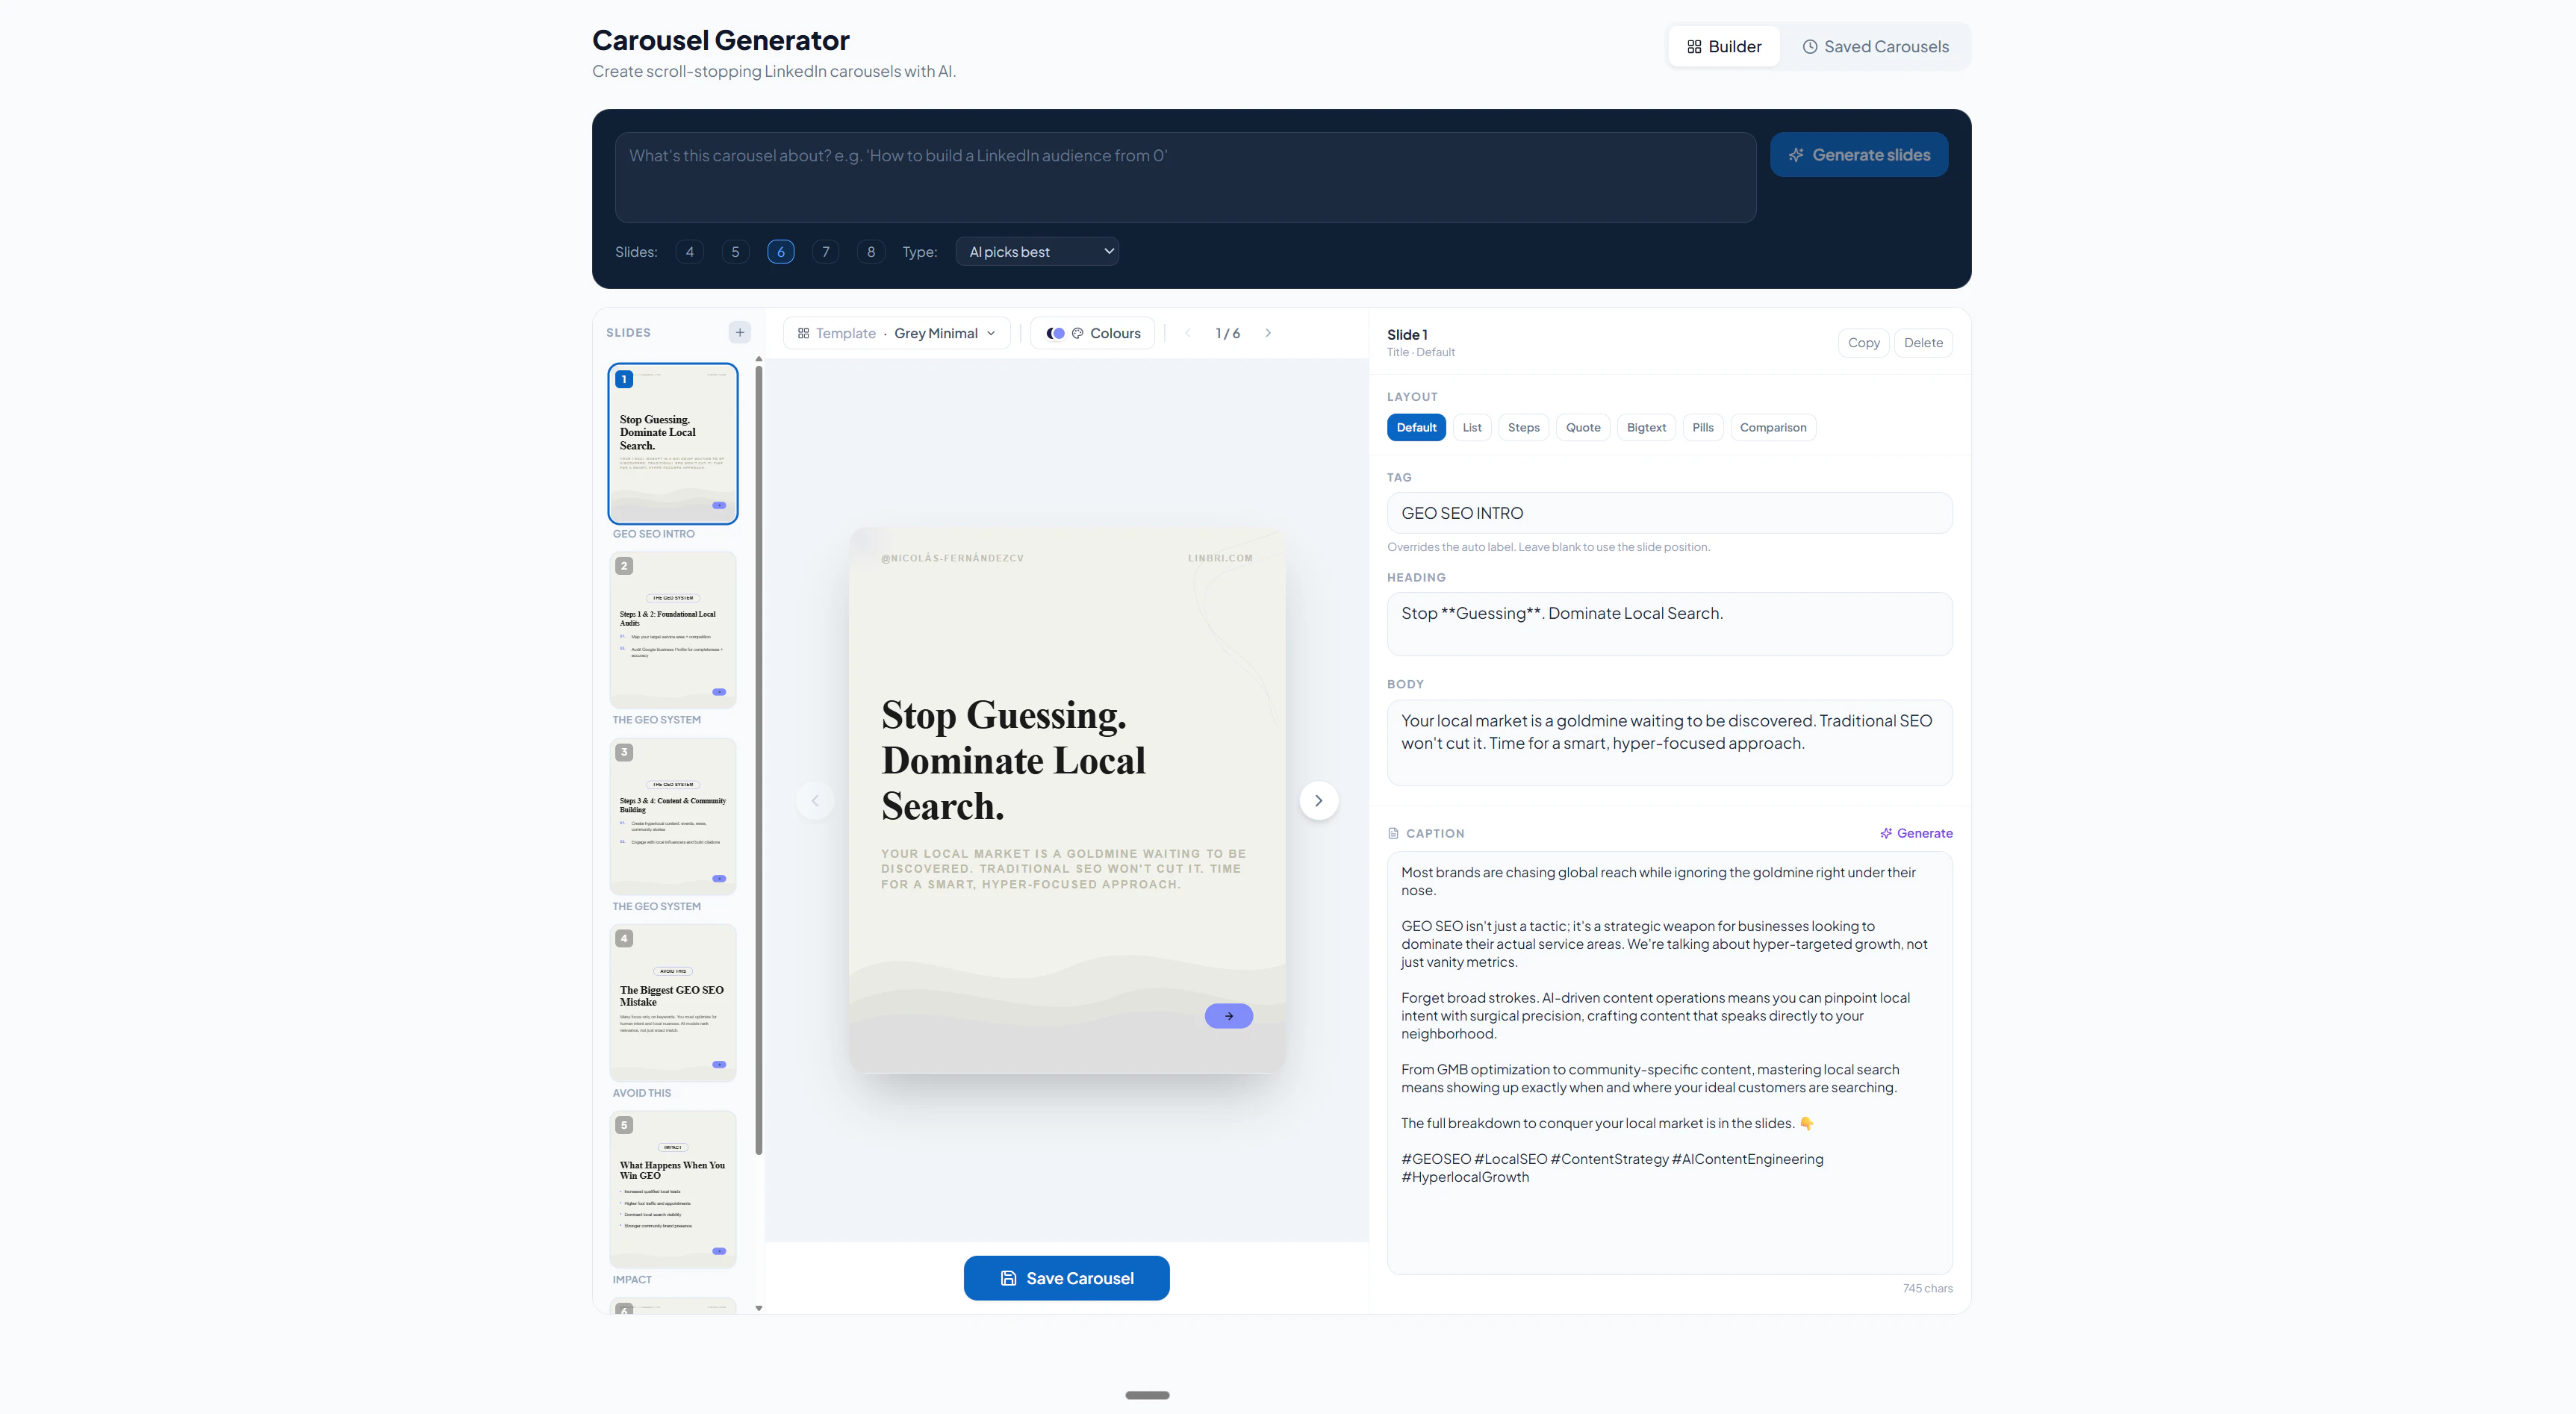
Task: Choose 4 slides option
Action: coord(689,252)
